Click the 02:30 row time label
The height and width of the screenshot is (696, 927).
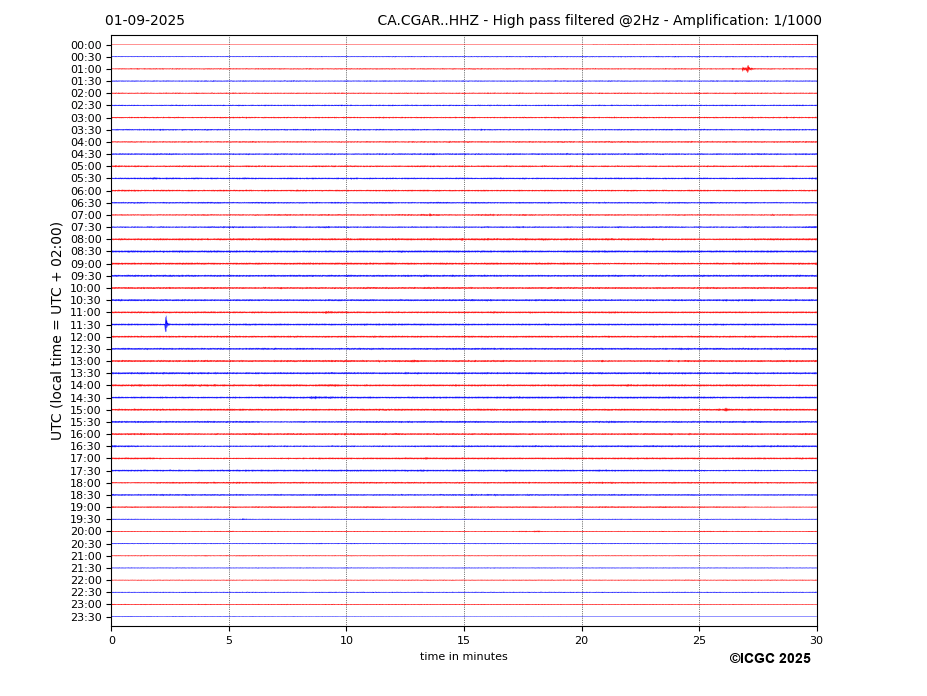(x=86, y=106)
